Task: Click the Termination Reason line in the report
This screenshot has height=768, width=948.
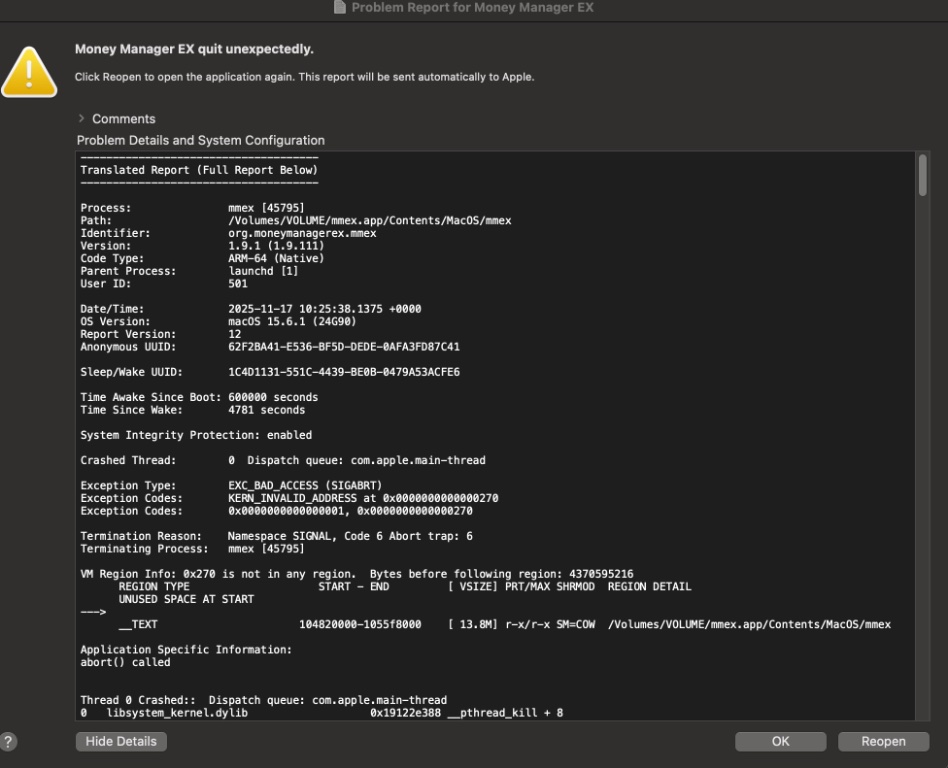Action: (x=276, y=536)
